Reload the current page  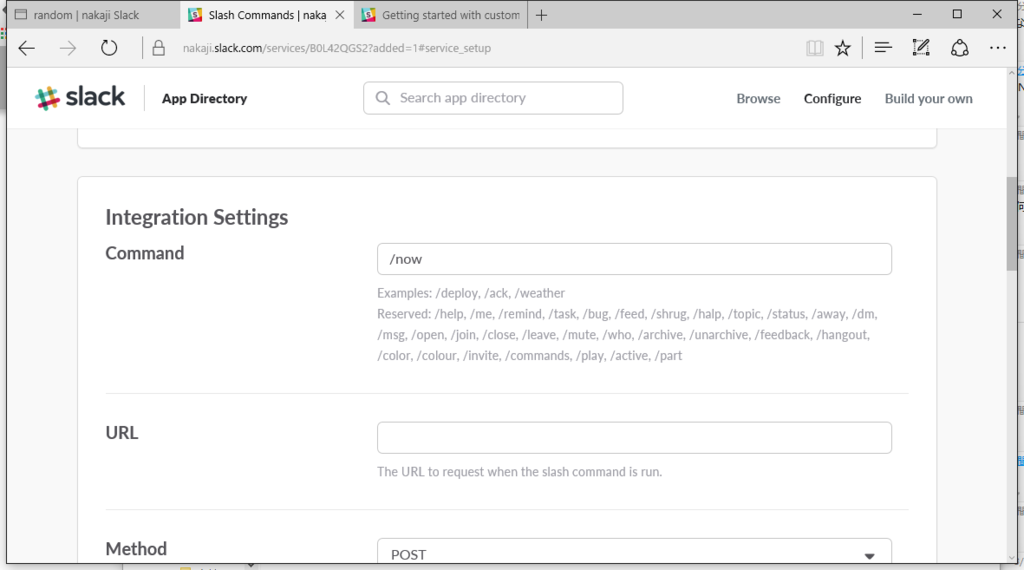click(109, 48)
